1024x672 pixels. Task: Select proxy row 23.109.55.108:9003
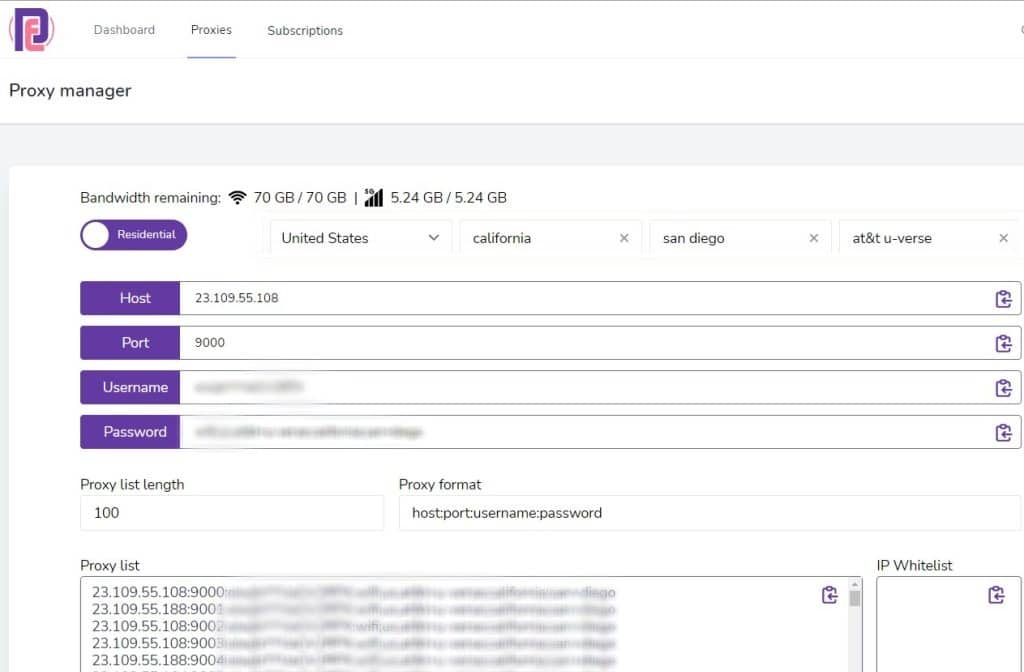353,643
